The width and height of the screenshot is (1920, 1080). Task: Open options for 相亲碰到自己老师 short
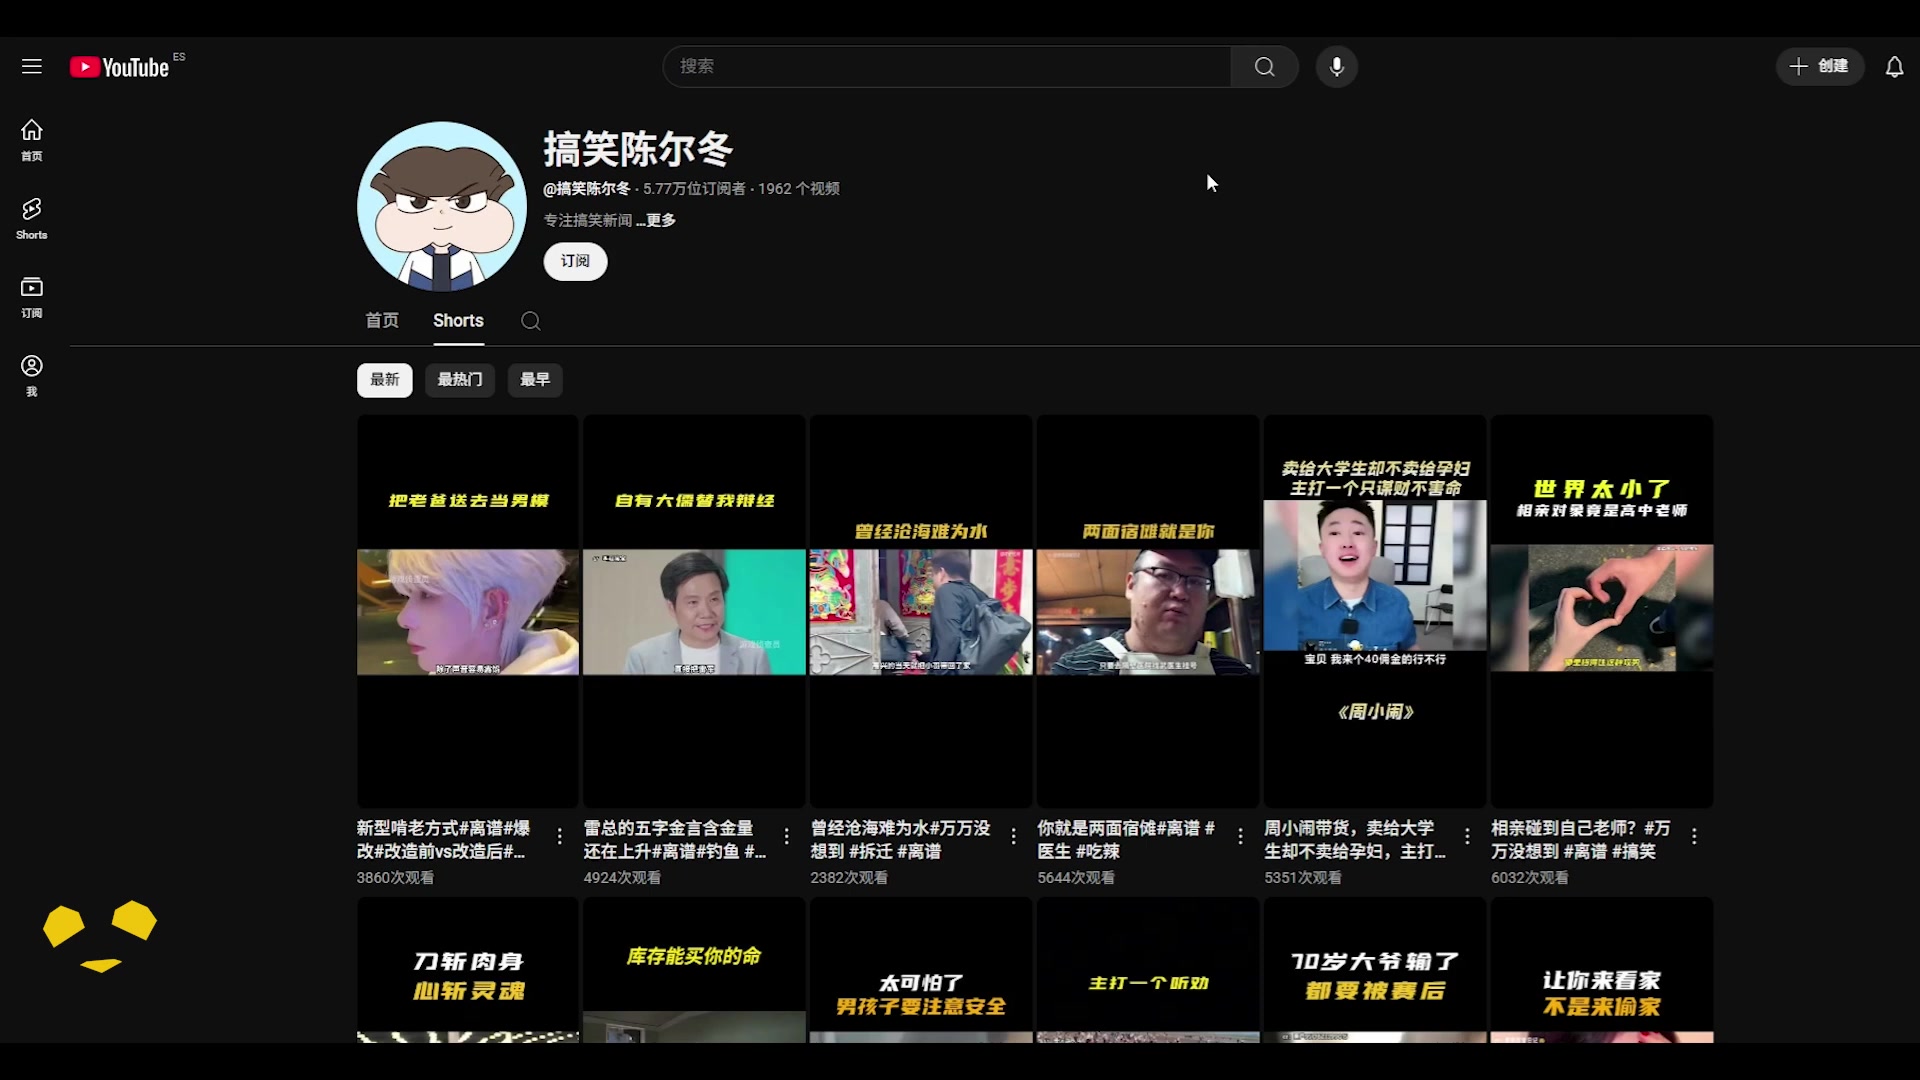point(1695,836)
